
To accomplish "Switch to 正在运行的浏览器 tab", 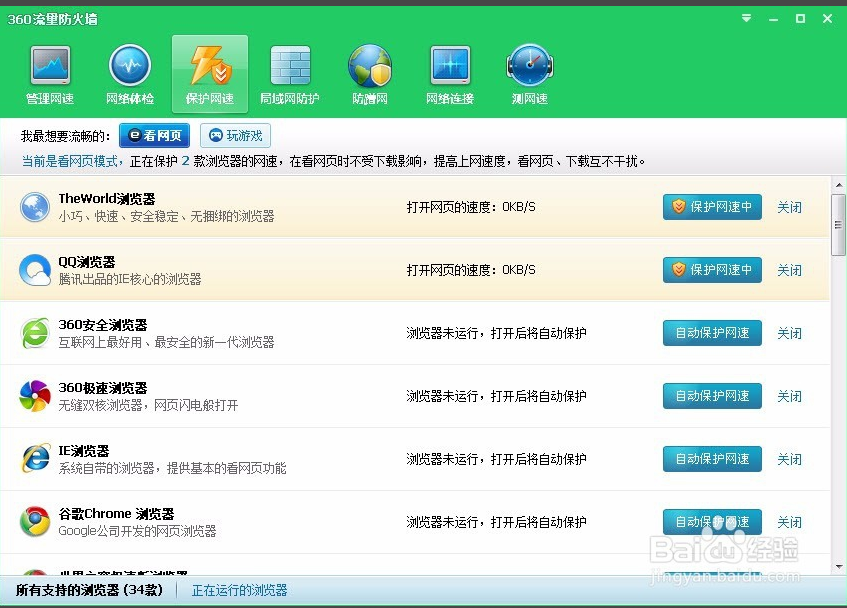I will tap(239, 590).
